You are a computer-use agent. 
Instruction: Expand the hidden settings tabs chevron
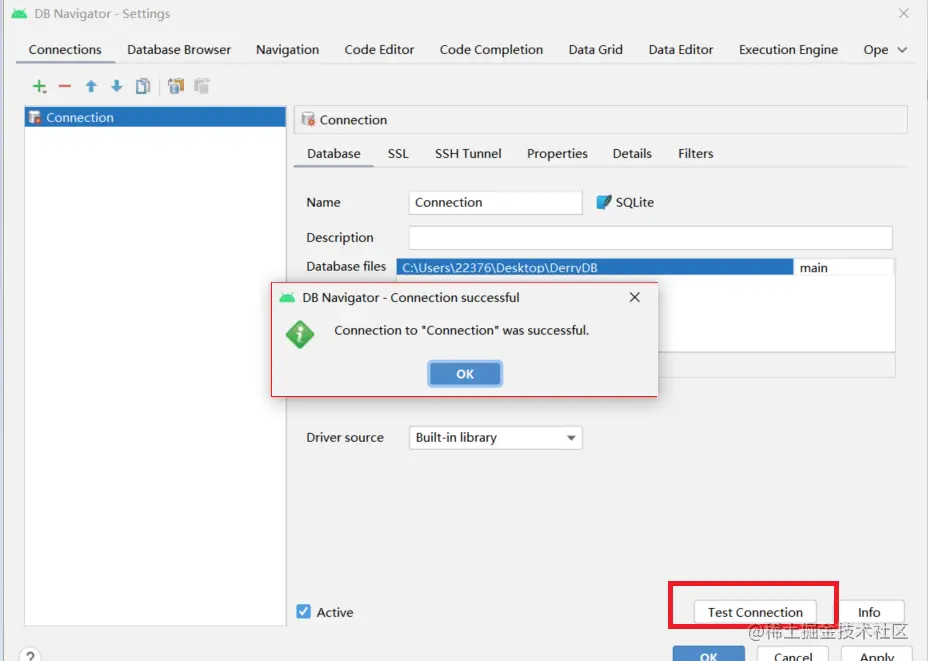click(x=902, y=50)
